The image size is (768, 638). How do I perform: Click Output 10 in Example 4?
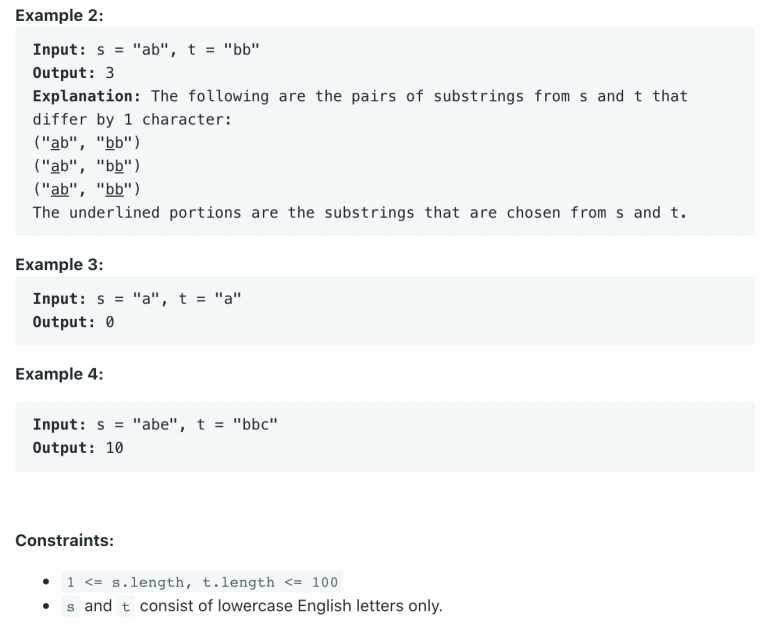78,448
